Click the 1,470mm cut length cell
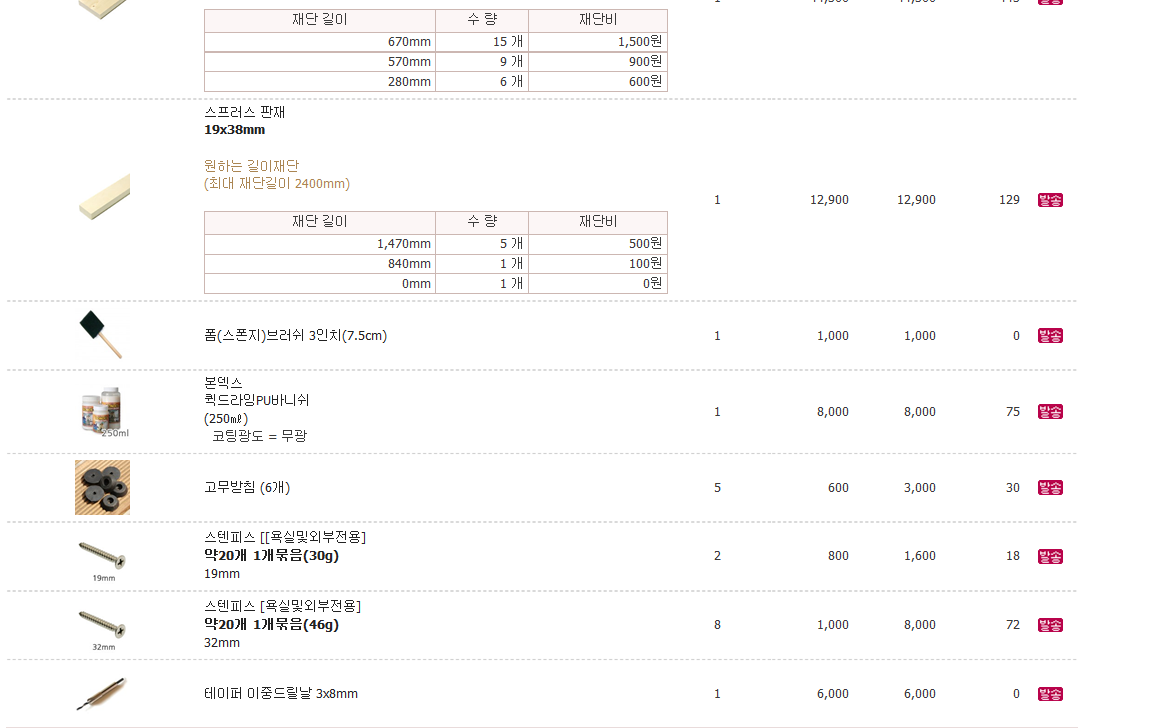This screenshot has height=728, width=1152. 320,244
